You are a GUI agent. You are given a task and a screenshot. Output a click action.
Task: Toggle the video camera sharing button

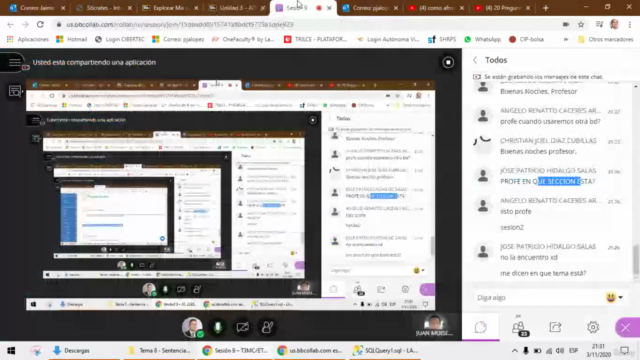pos(242,327)
